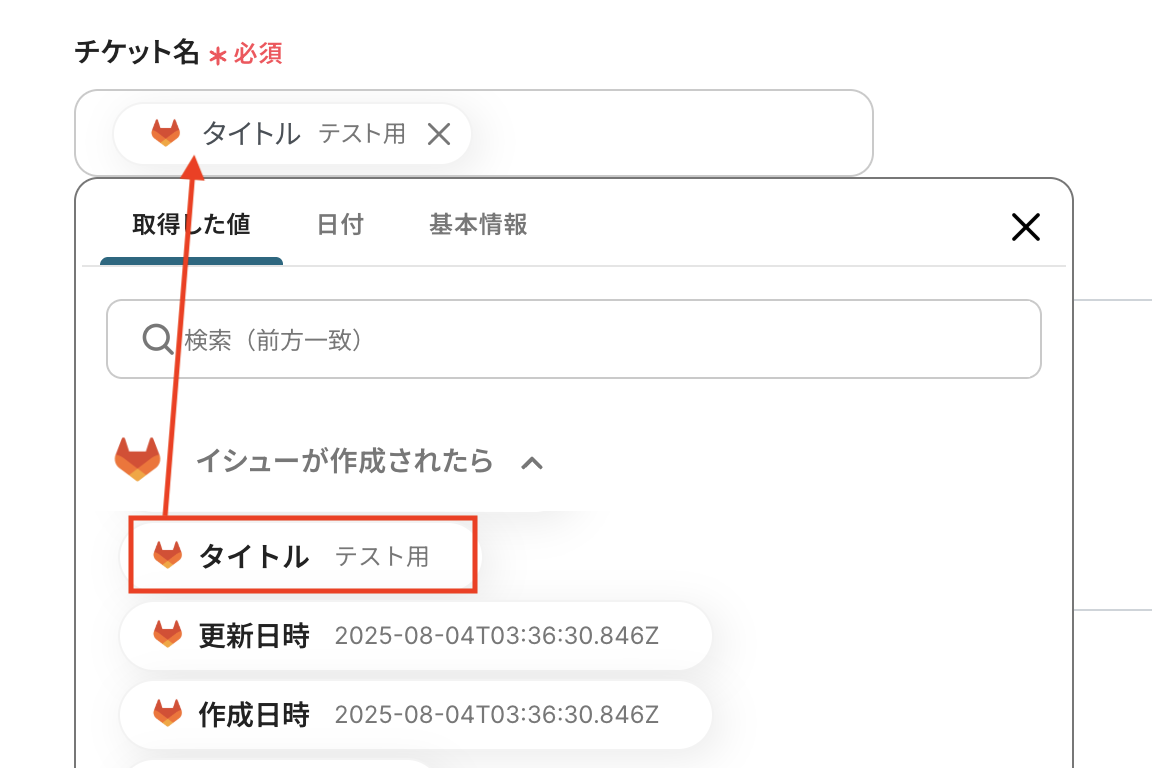Click the テスト用 text inside the field chip
Viewport: 1152px width, 768px height.
pyautogui.click(x=362, y=133)
